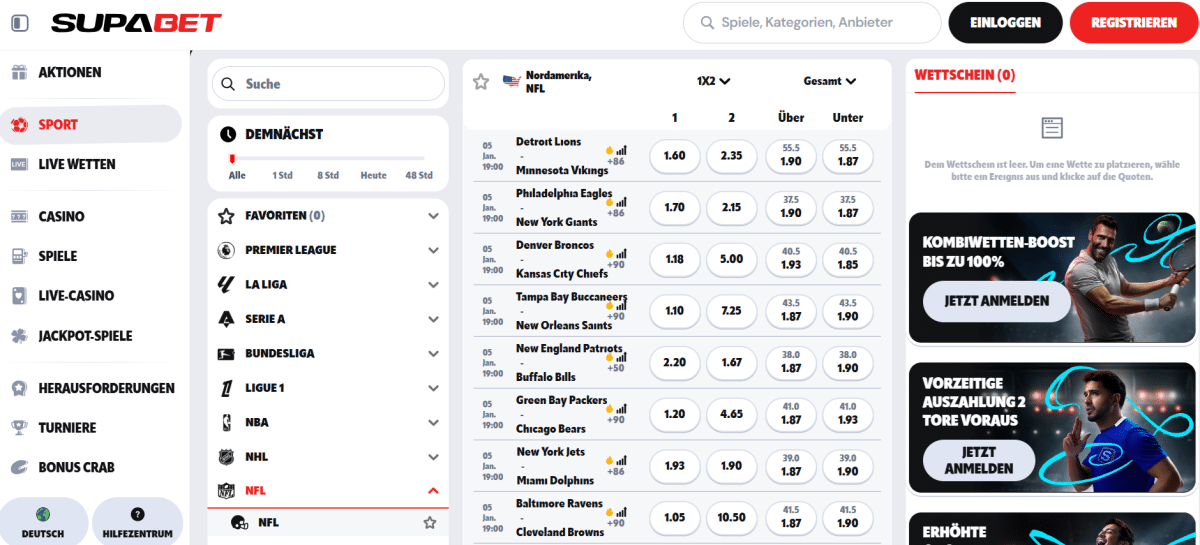Pick Minnesota Vikings odds 2.35
The width and height of the screenshot is (1200, 545).
[x=731, y=155]
